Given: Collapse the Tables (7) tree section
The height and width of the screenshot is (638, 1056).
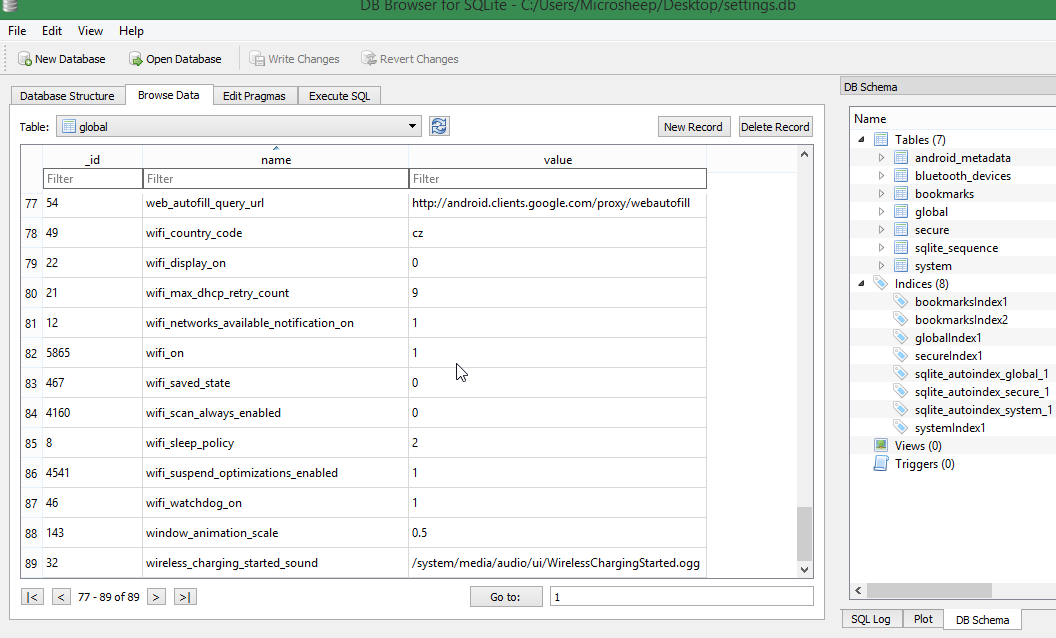Looking at the screenshot, I should (862, 140).
